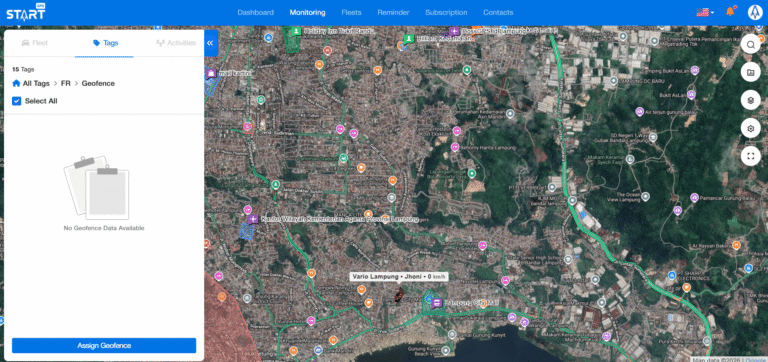Click the Geofence breadcrumb

[98, 83]
